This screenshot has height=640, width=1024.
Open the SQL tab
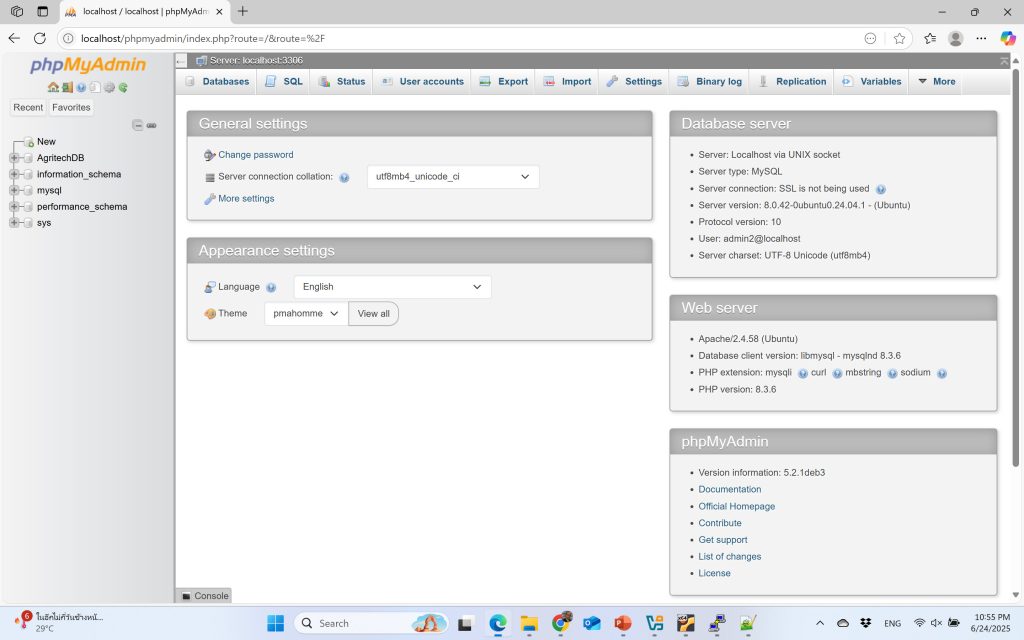click(x=284, y=82)
